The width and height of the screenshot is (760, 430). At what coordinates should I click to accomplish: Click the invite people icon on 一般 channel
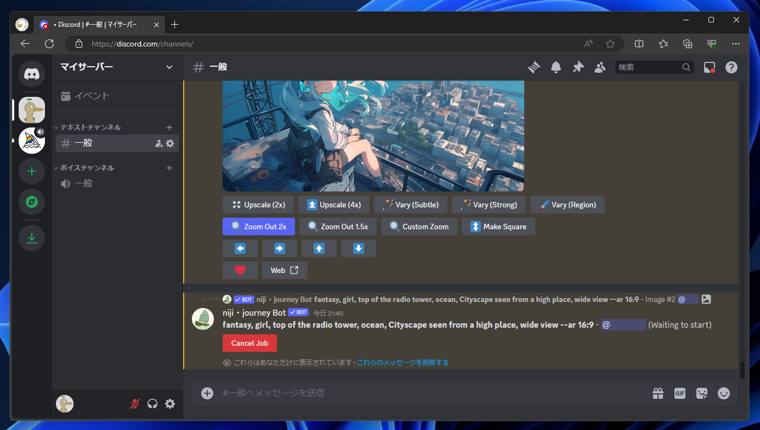coord(158,143)
